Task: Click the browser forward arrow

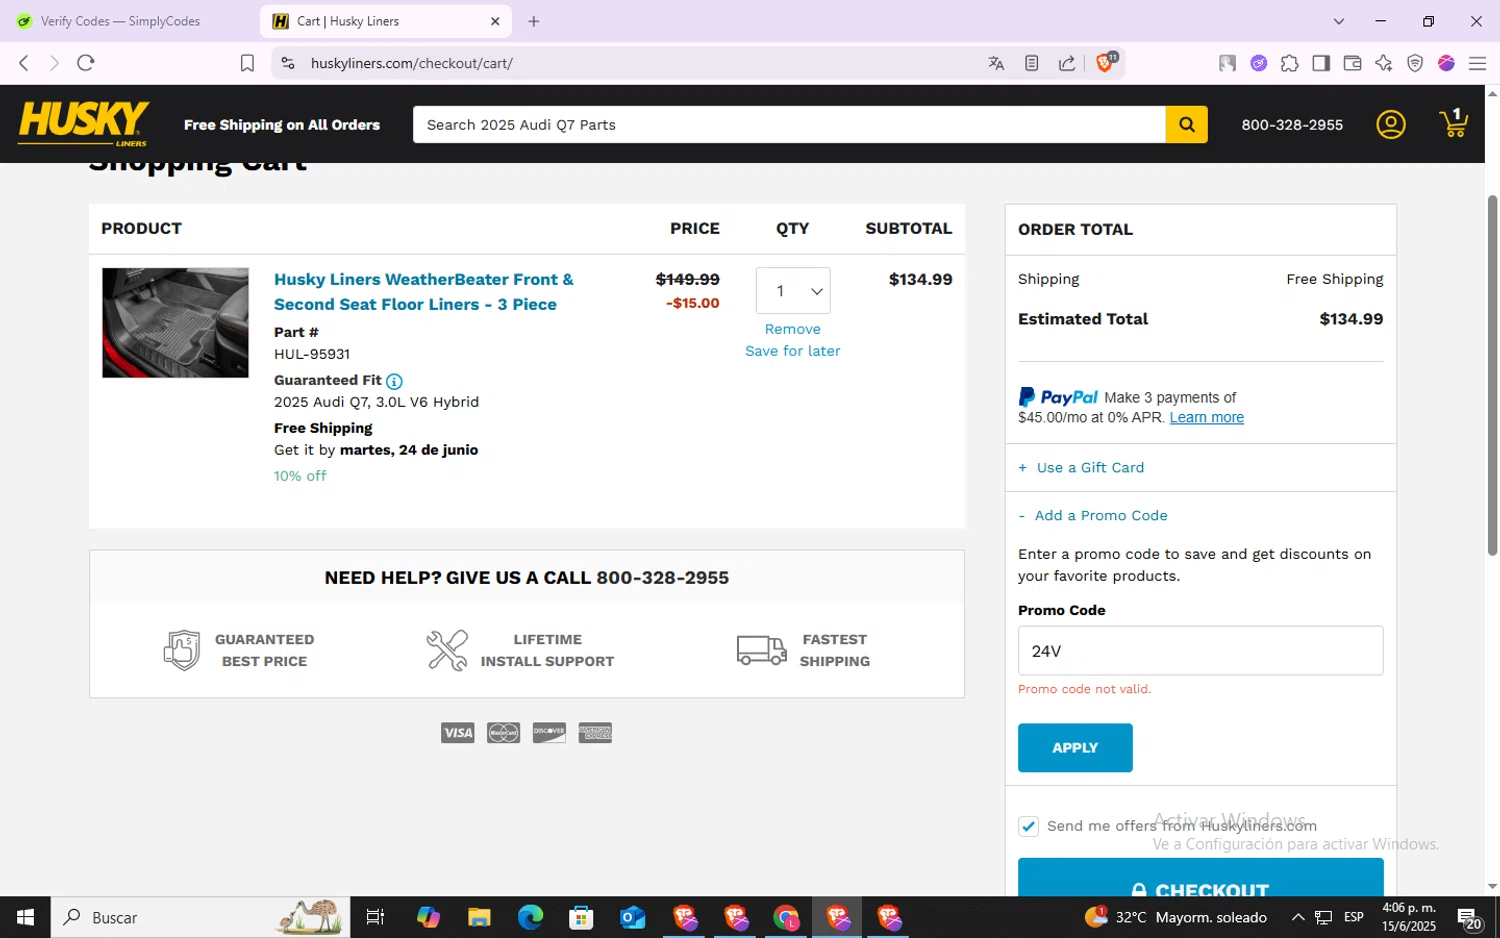Action: 54,63
